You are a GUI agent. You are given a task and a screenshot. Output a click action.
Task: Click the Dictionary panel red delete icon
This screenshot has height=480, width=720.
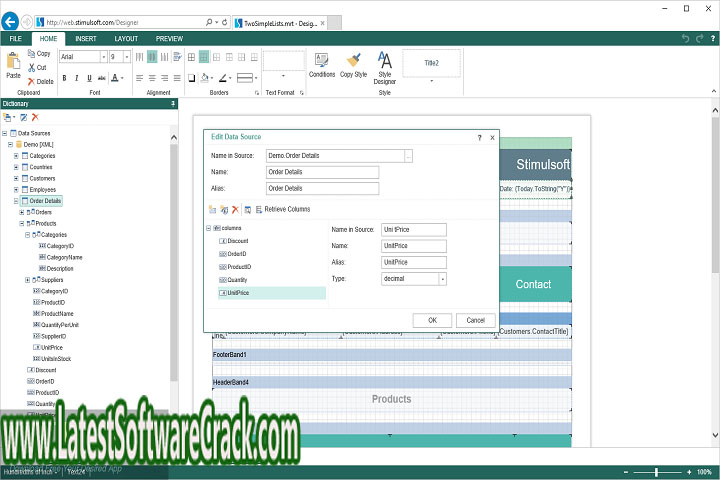(35, 118)
